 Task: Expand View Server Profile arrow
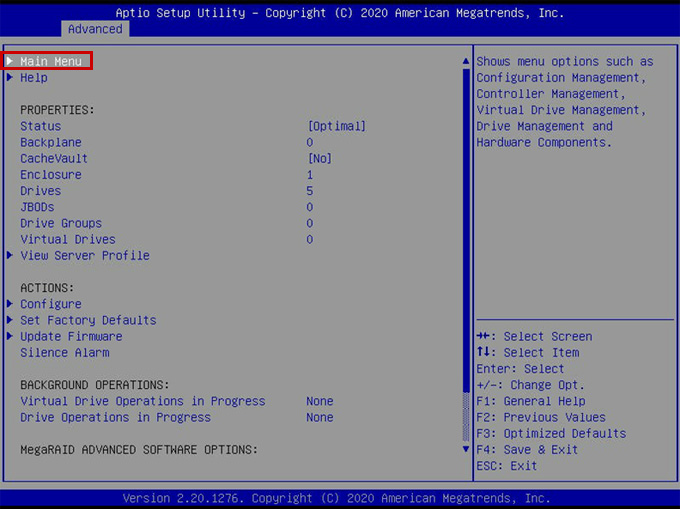coord(10,256)
